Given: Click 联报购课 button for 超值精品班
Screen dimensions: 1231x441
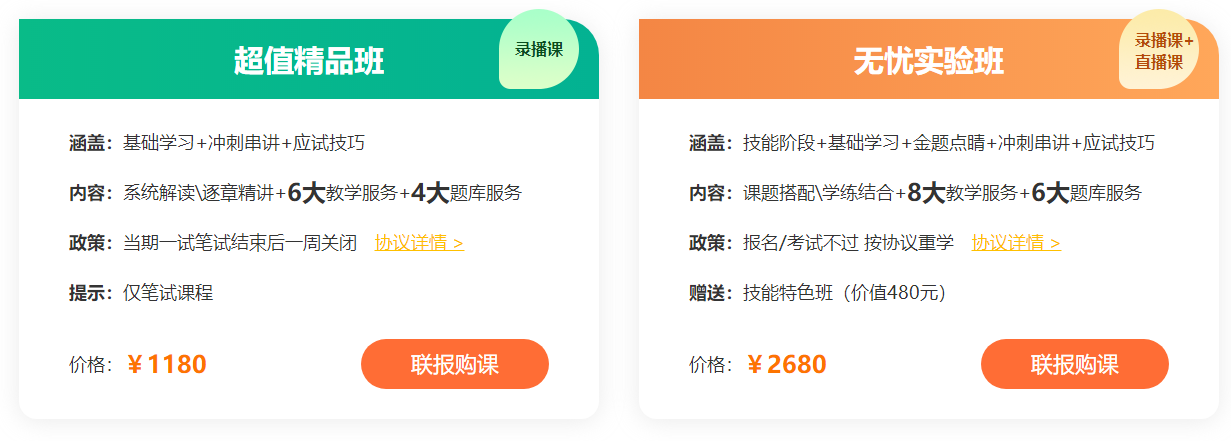Looking at the screenshot, I should point(454,364).
